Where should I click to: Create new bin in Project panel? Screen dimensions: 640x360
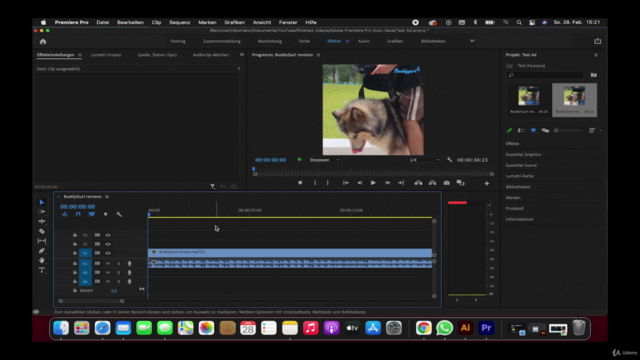(x=593, y=75)
